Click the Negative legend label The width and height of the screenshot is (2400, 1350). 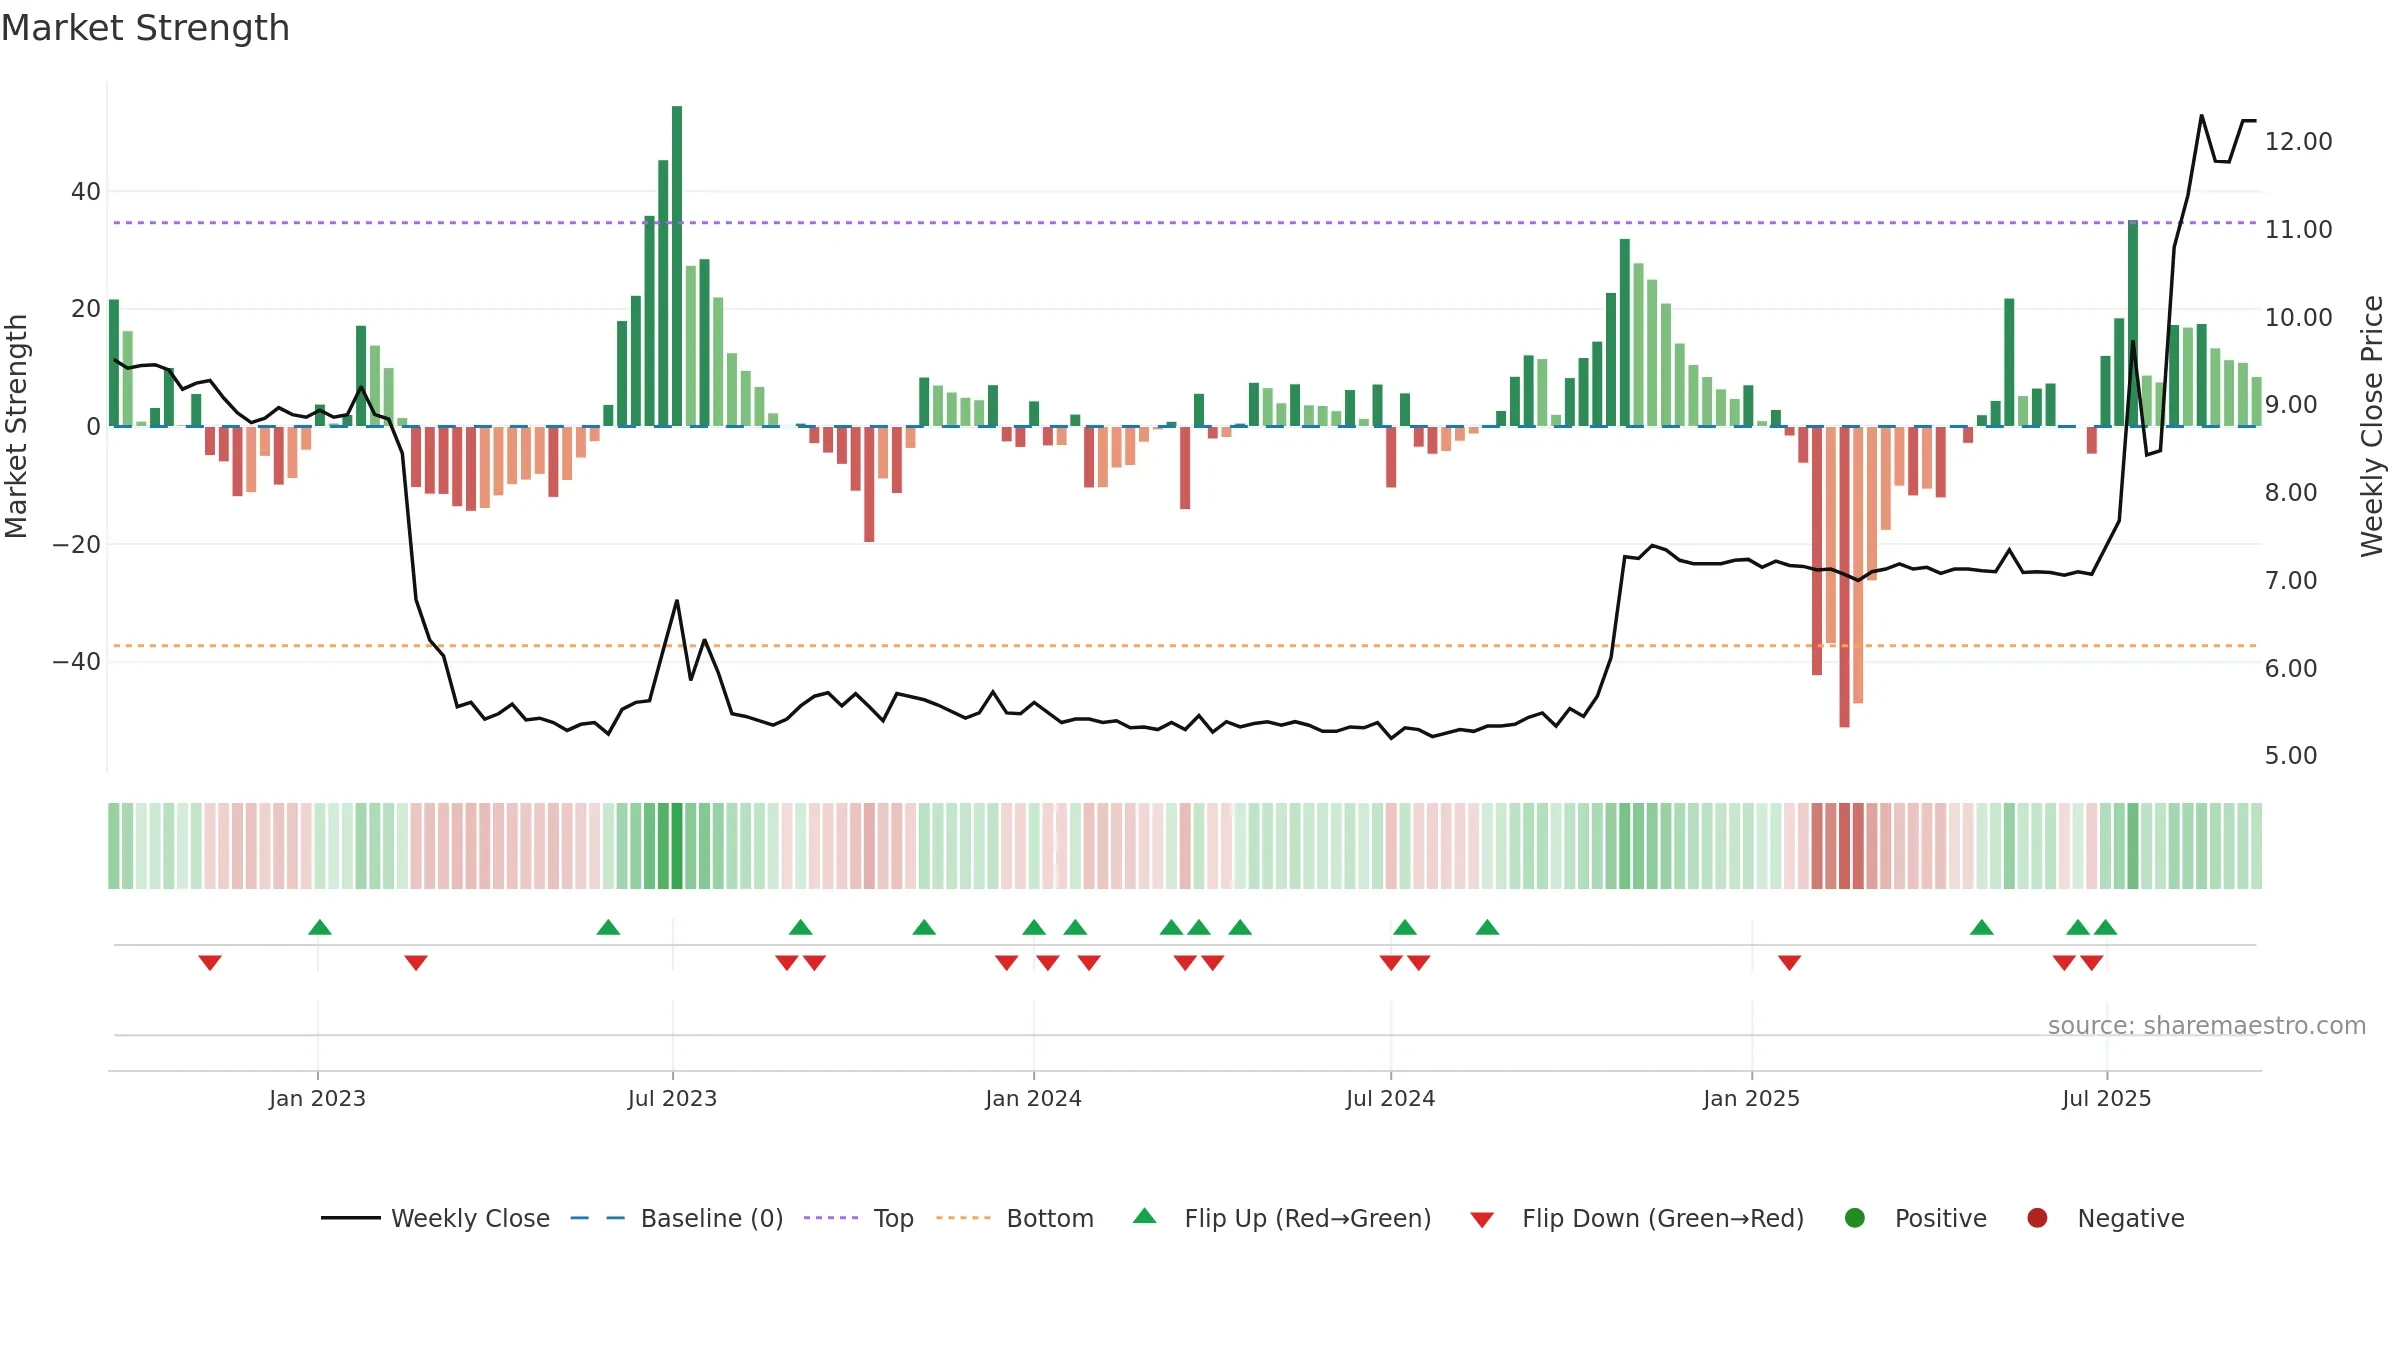[2131, 1218]
